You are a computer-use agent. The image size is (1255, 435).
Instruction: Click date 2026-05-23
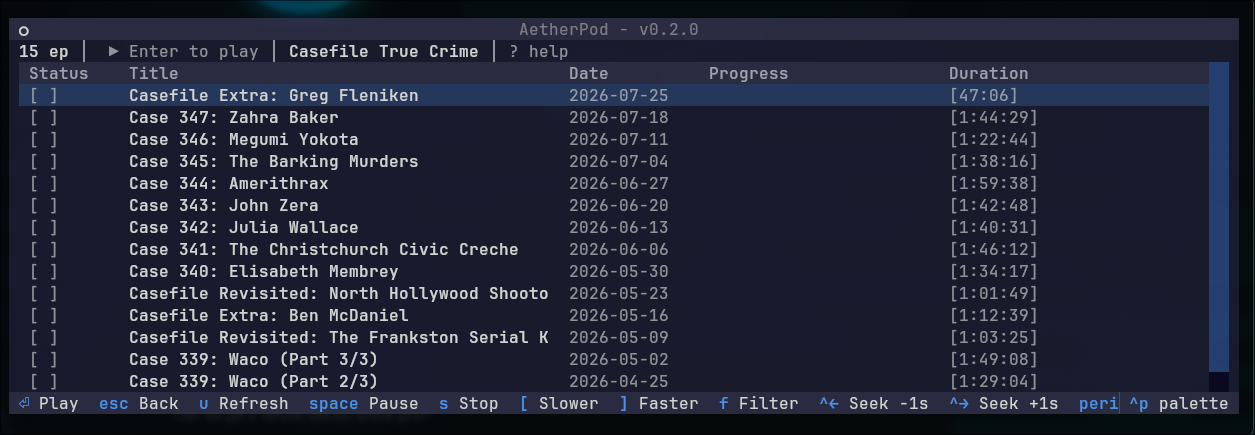point(619,293)
